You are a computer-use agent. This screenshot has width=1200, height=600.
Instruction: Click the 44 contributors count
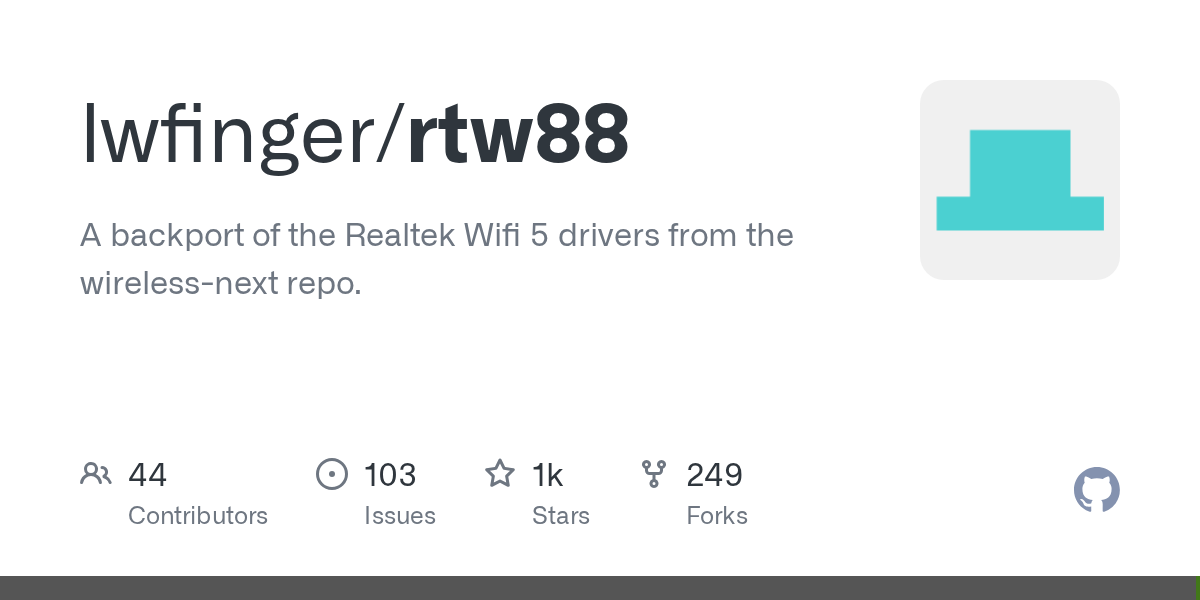[147, 475]
